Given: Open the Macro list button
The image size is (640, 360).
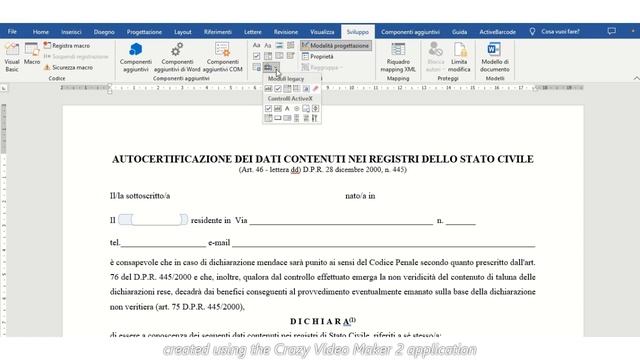Looking at the screenshot, I should (x=32, y=54).
